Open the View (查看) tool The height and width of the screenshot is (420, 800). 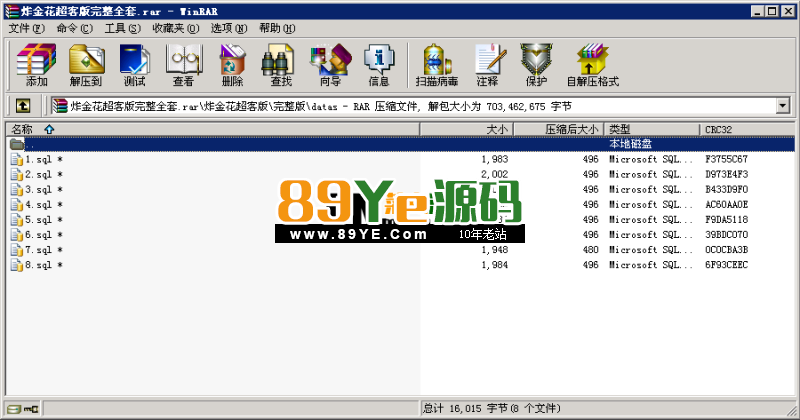[x=183, y=65]
